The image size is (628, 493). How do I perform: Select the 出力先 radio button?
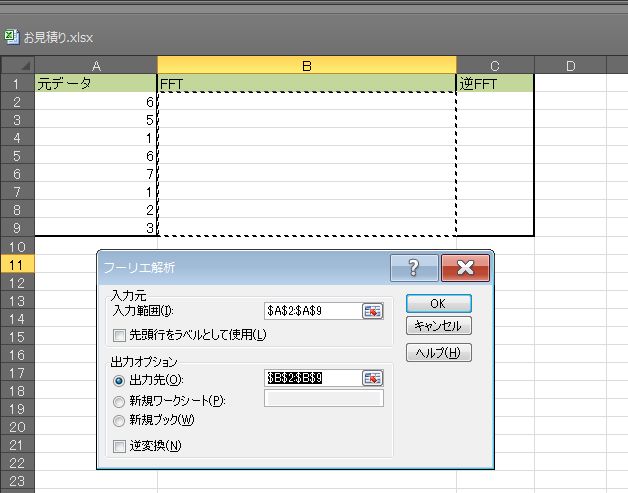coord(120,379)
